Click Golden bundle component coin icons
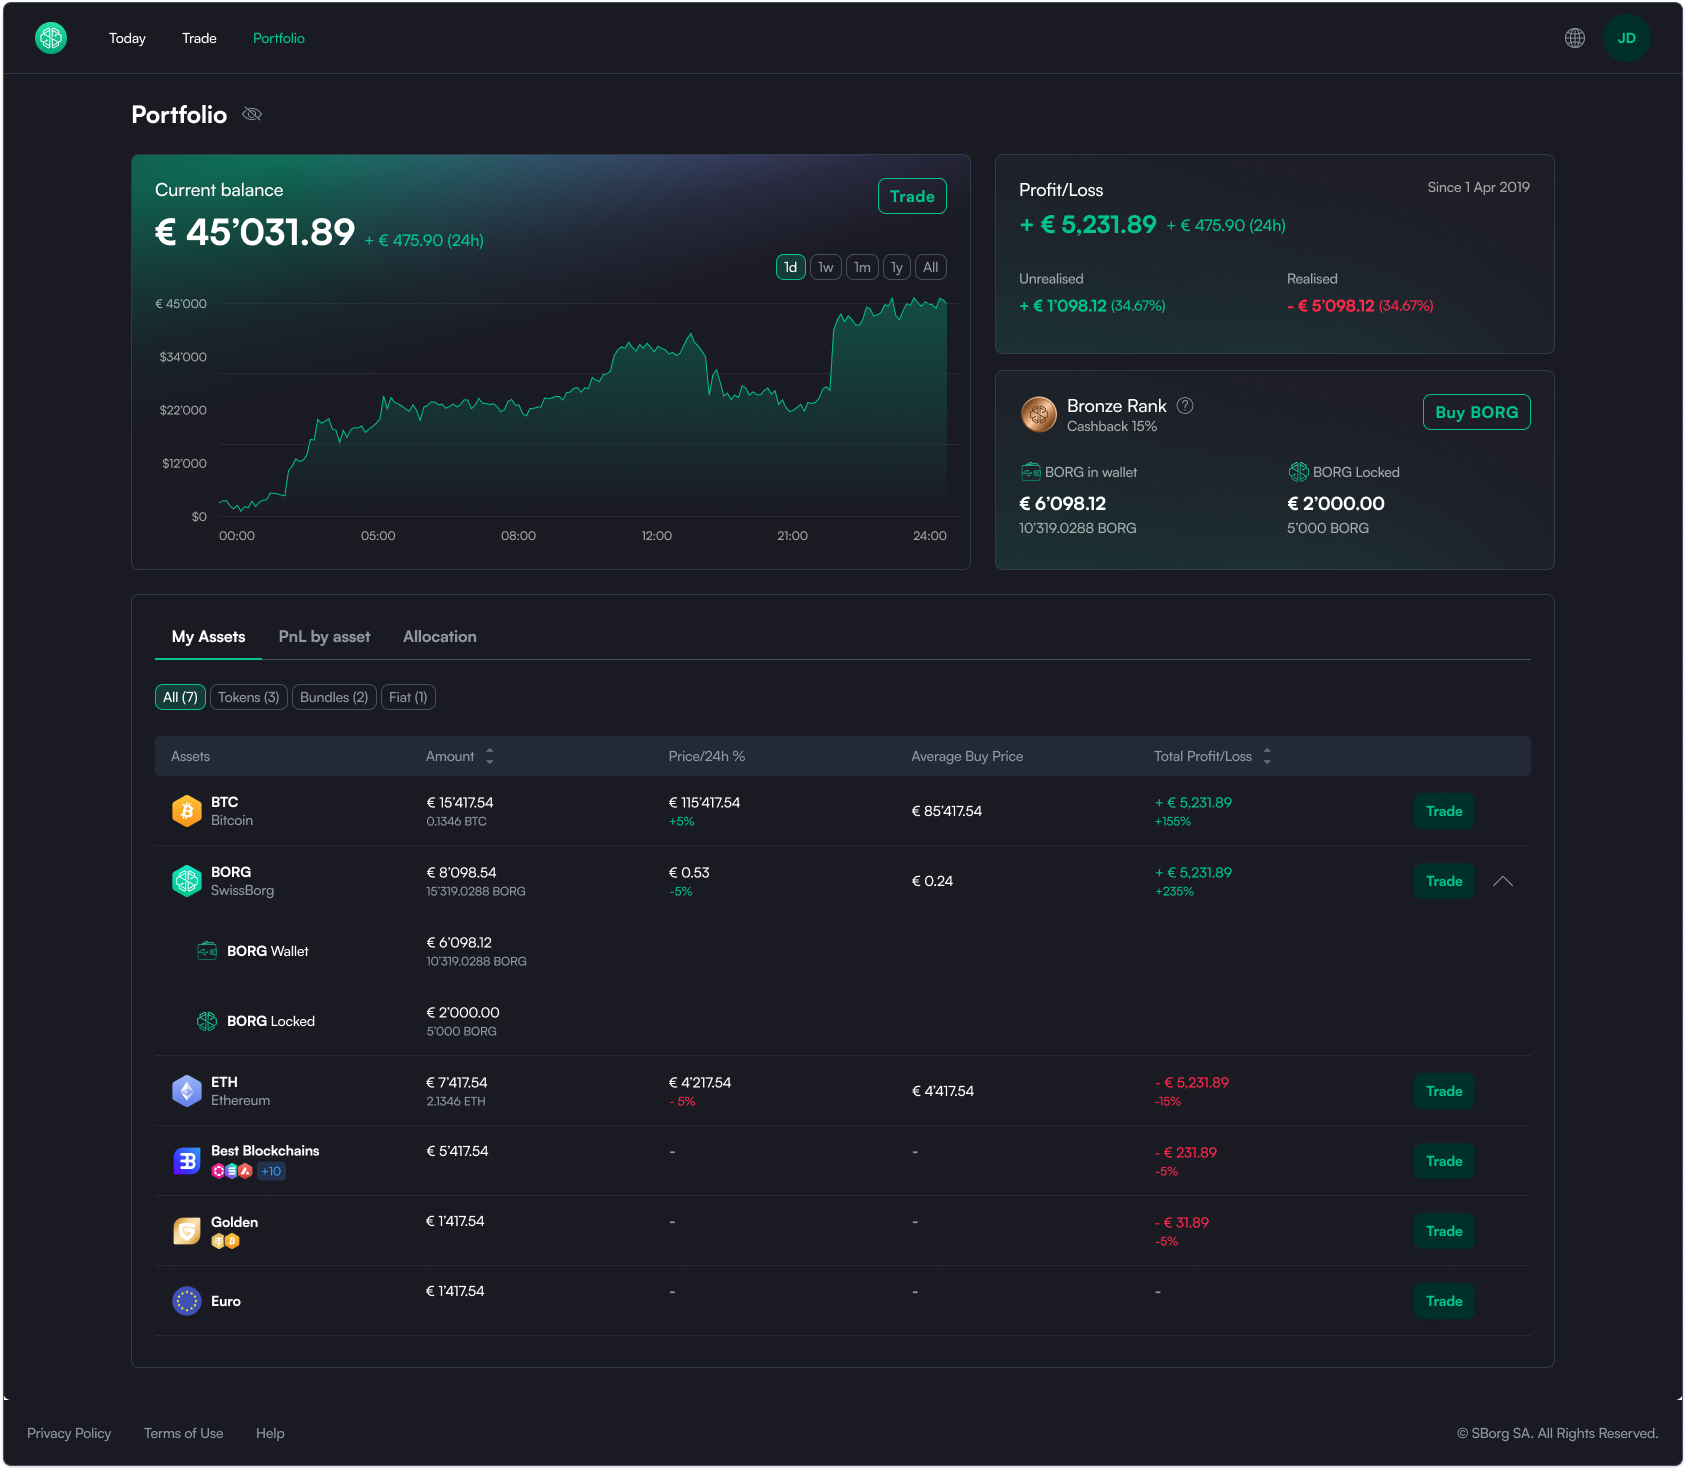 click(226, 1241)
